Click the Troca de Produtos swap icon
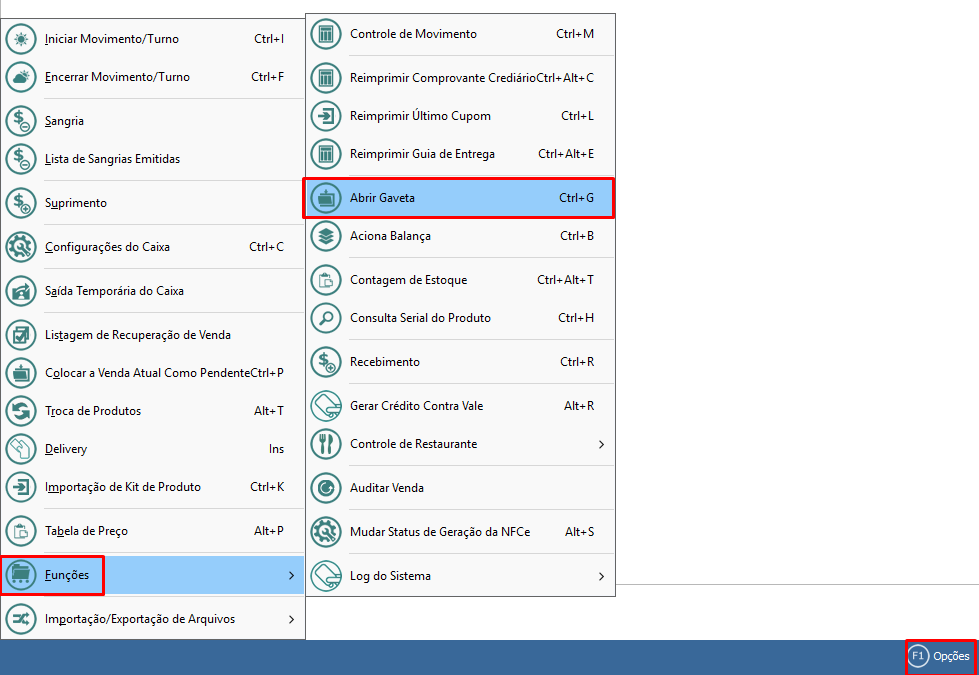Screen dimensions: 979x675 (21, 411)
